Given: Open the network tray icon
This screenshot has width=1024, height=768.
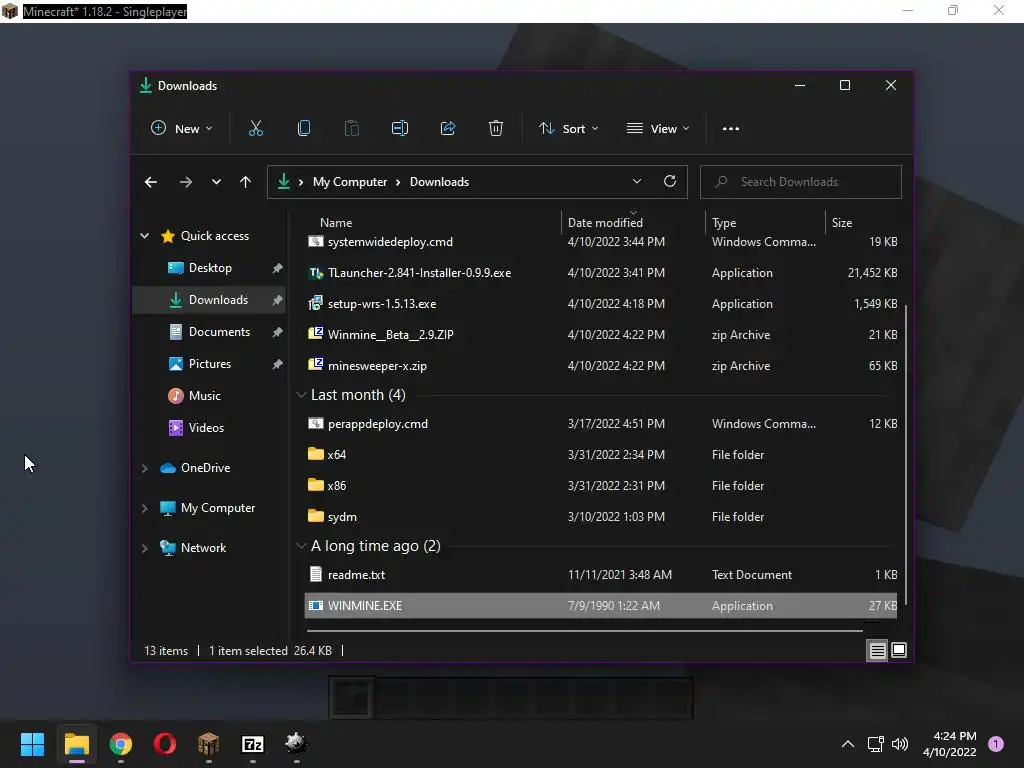Looking at the screenshot, I should point(875,744).
